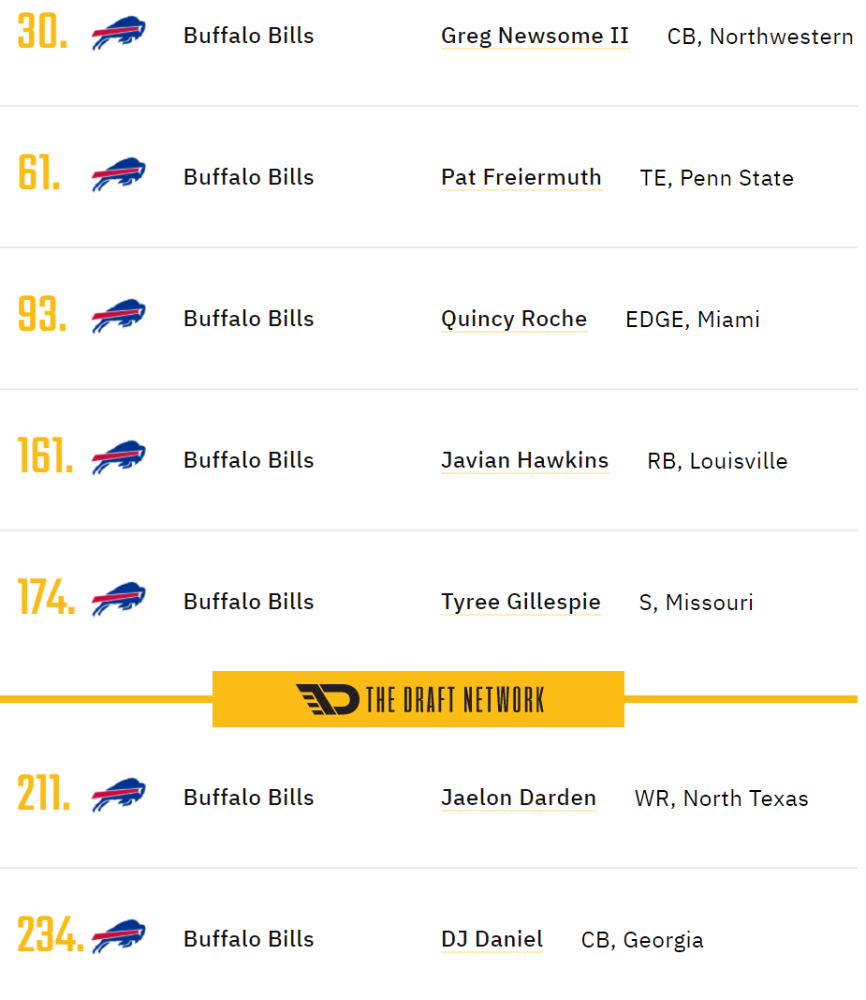This screenshot has height=1000, width=866.
Task: Click the Bills logo beside pick 61
Action: pos(119,175)
